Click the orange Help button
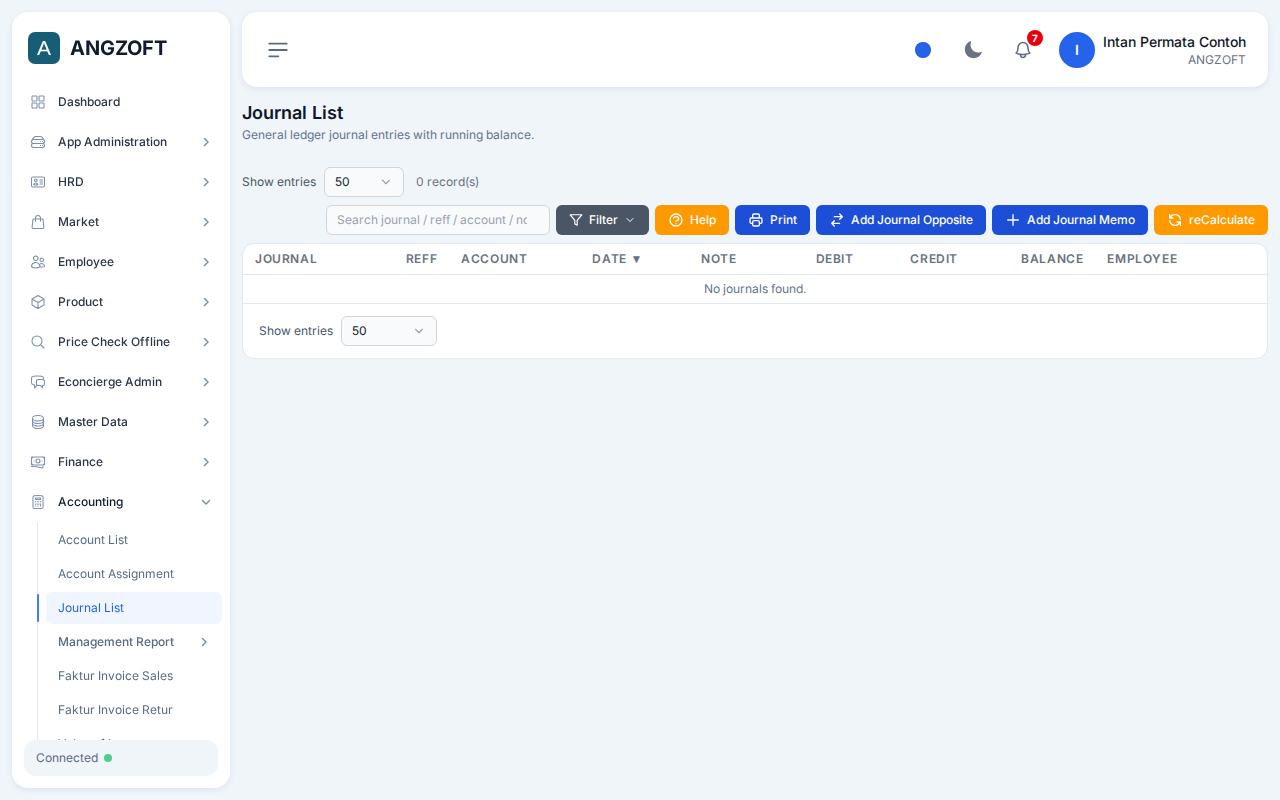1280x800 pixels. [x=692, y=220]
